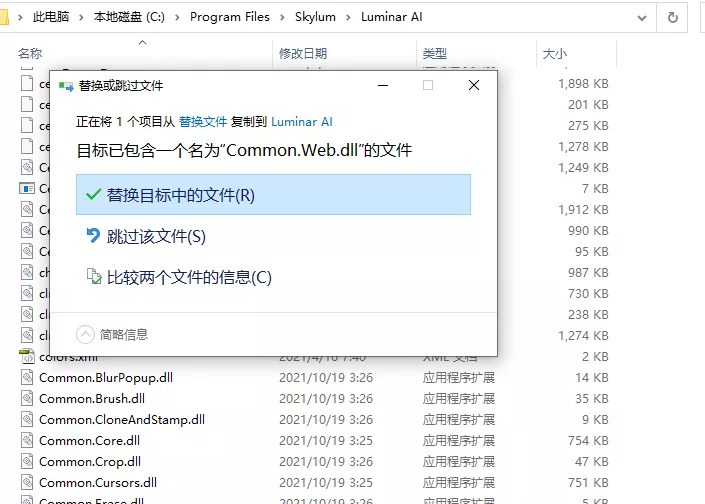
Task: Click 应用程序扩展 type of Common.Crop.dll
Action: coord(459,462)
